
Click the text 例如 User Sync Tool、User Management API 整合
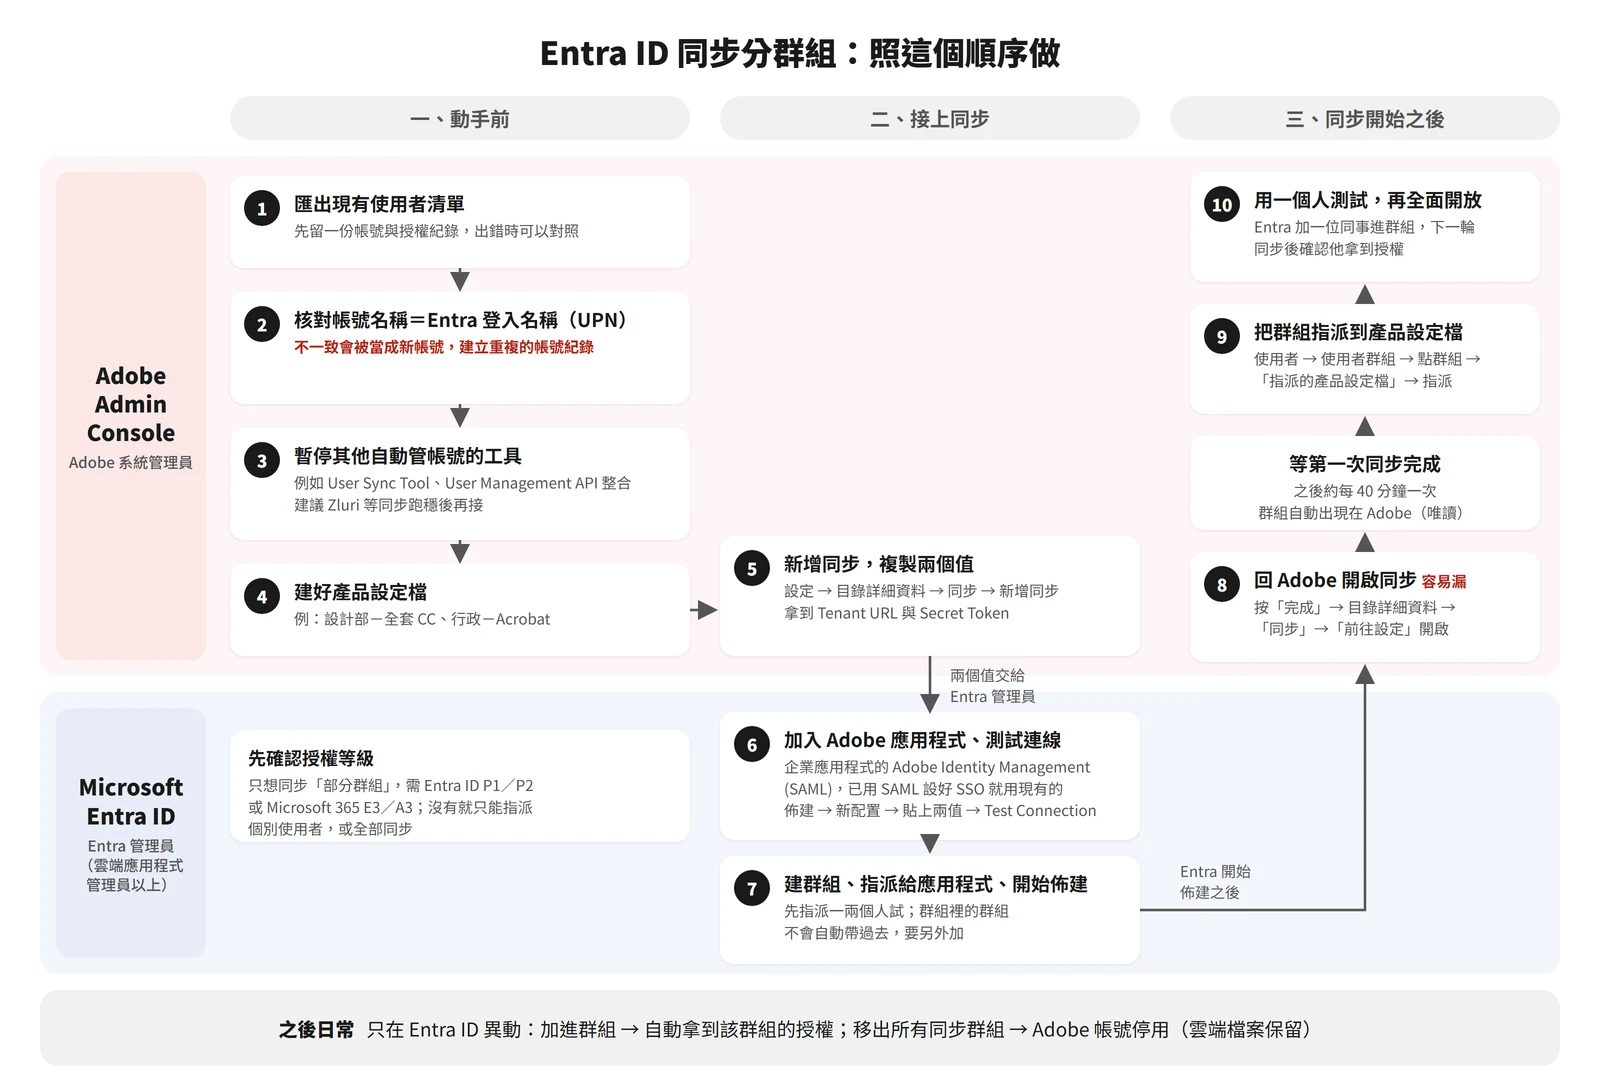tap(462, 483)
